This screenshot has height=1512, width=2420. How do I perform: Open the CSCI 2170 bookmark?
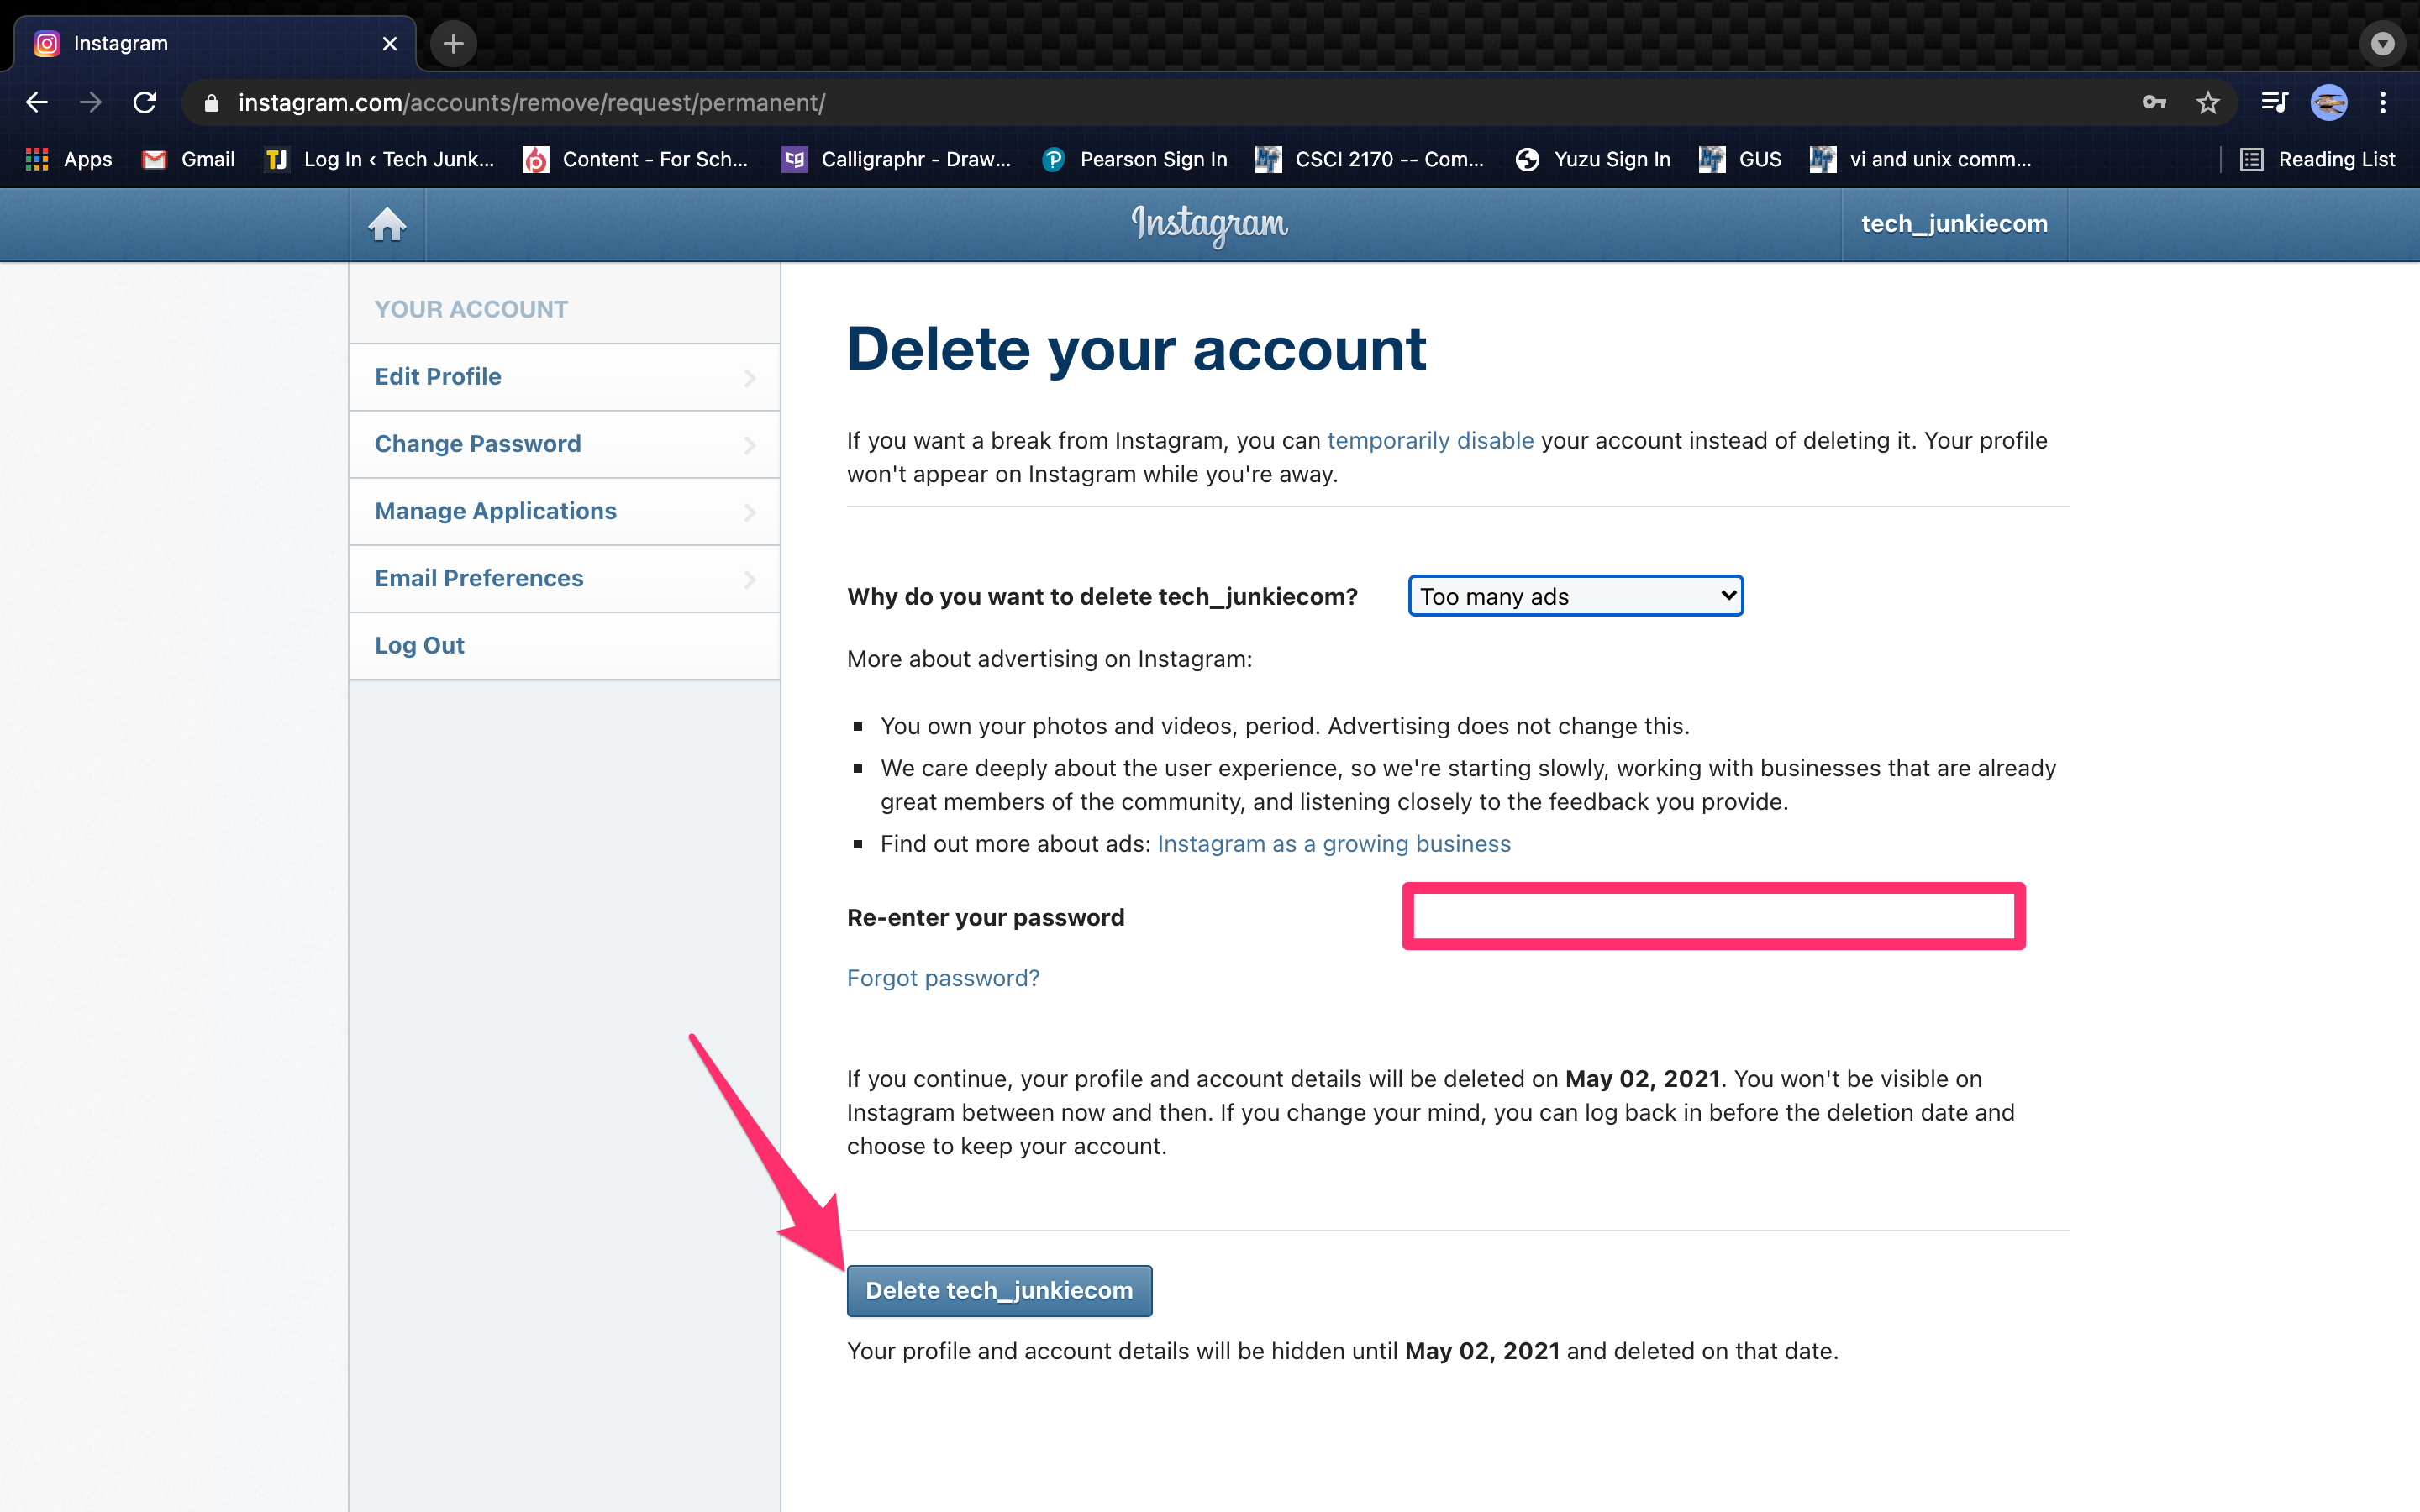point(1371,159)
